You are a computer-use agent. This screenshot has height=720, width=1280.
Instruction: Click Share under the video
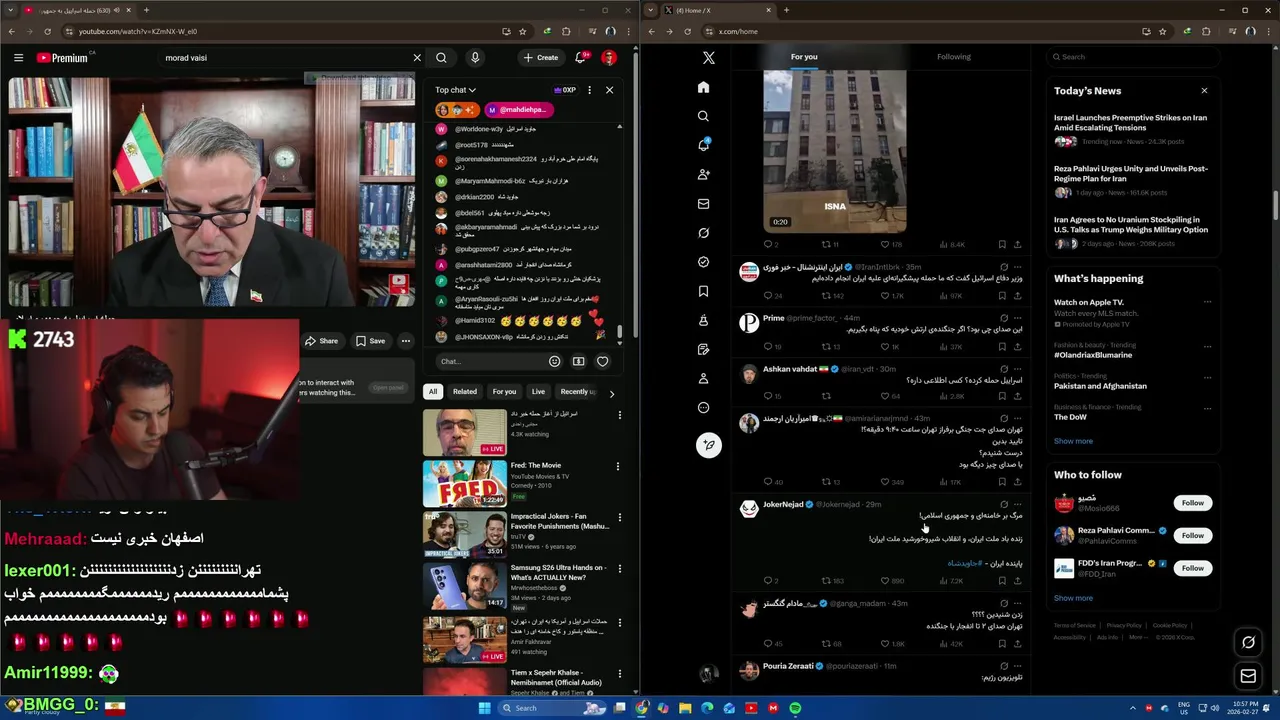321,341
